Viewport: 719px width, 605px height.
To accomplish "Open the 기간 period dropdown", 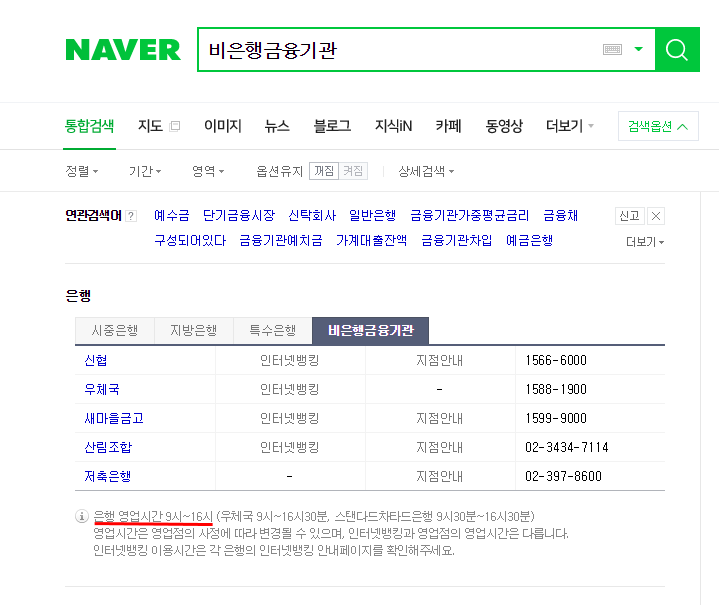I will click(x=145, y=172).
